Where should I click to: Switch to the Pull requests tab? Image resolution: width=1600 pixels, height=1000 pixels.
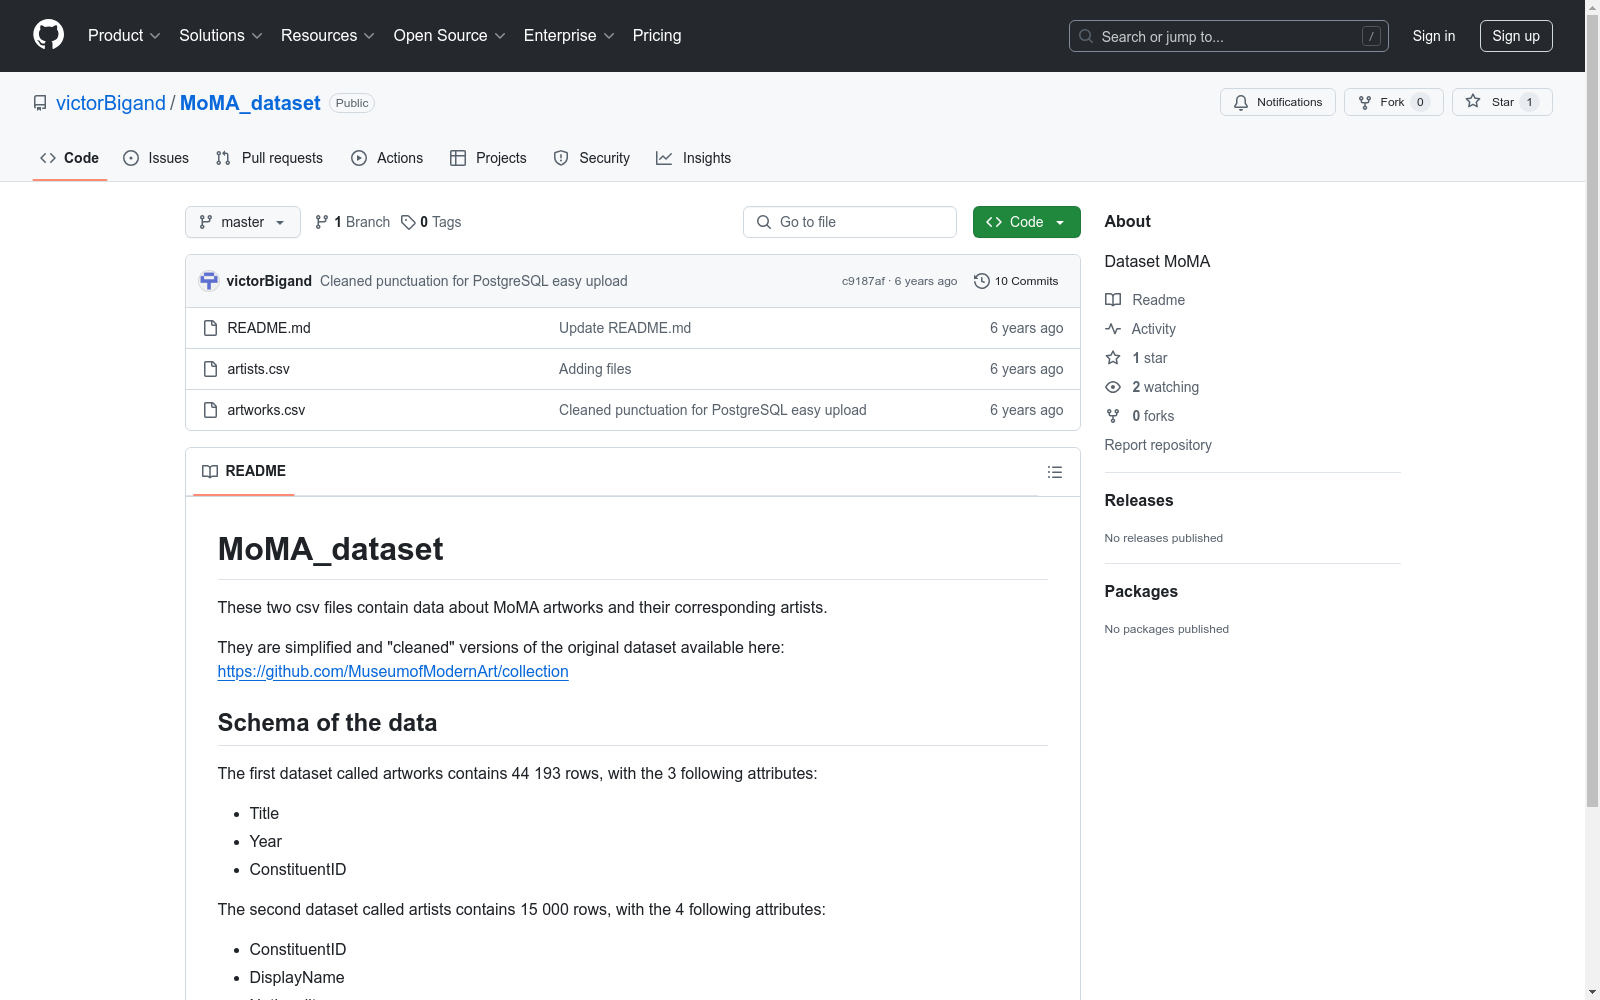point(269,158)
